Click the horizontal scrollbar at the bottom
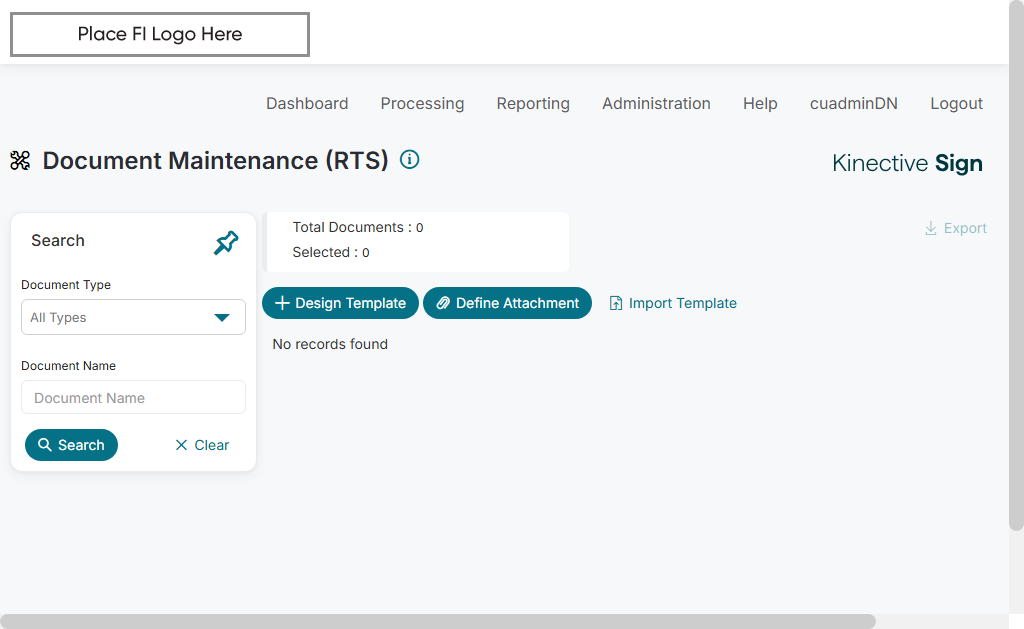The width and height of the screenshot is (1024, 629). click(x=438, y=621)
